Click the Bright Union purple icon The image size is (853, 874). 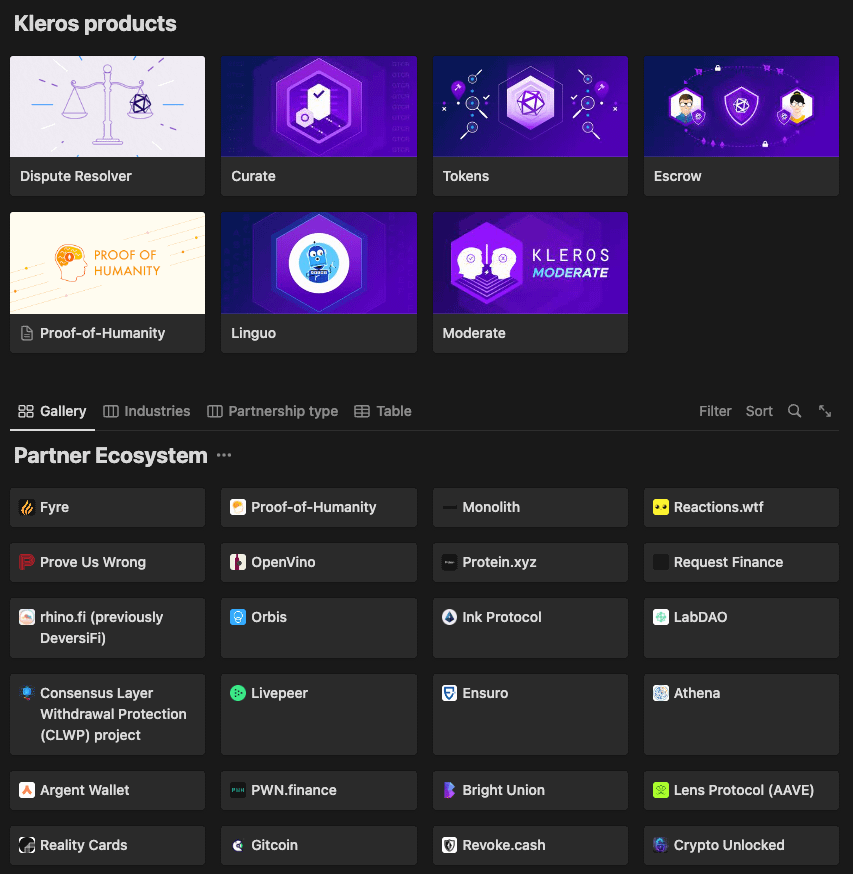tap(449, 790)
